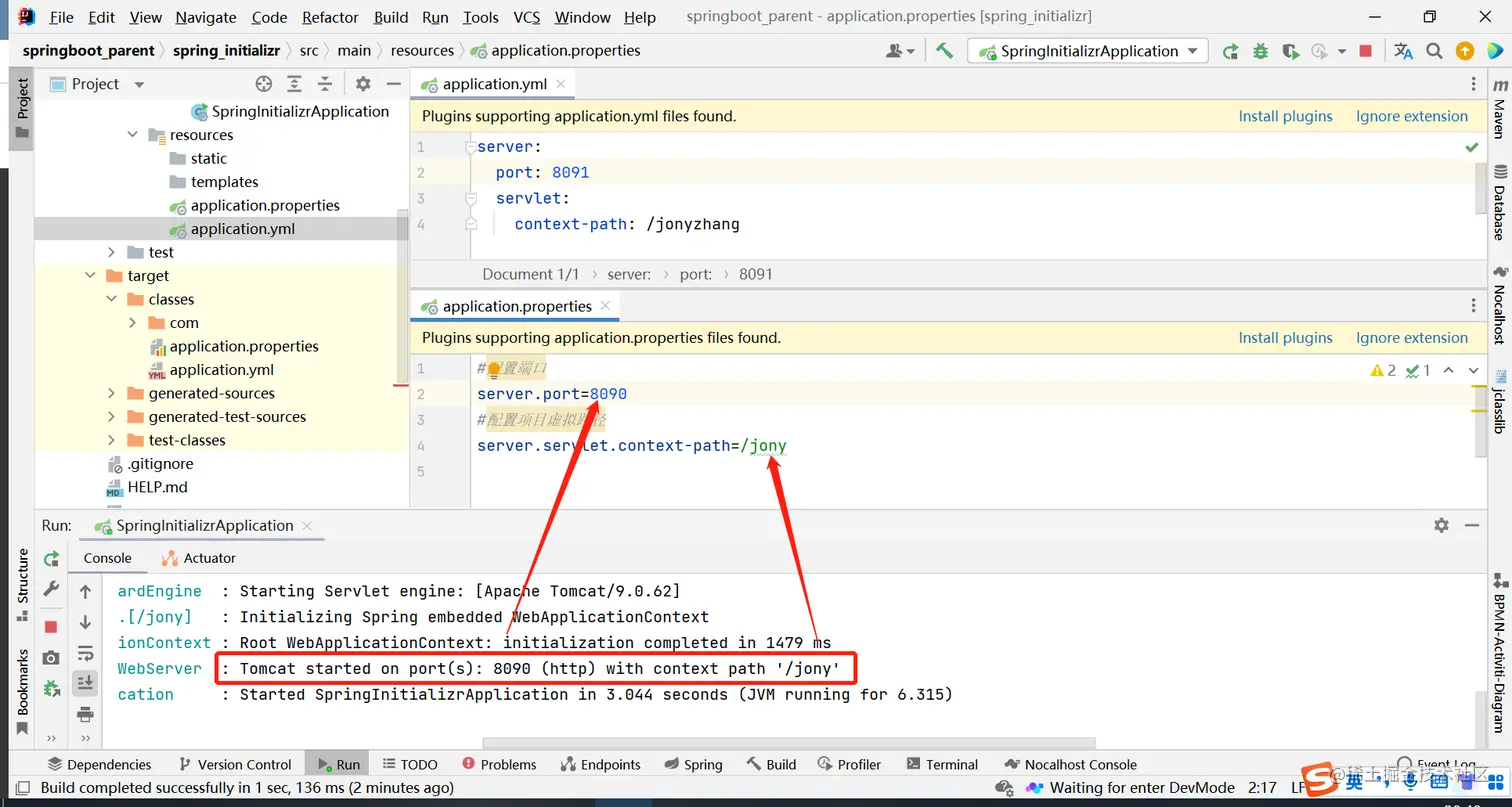Open the Project view mode dropdown
Viewport: 1512px width, 807px height.
pyautogui.click(x=139, y=85)
